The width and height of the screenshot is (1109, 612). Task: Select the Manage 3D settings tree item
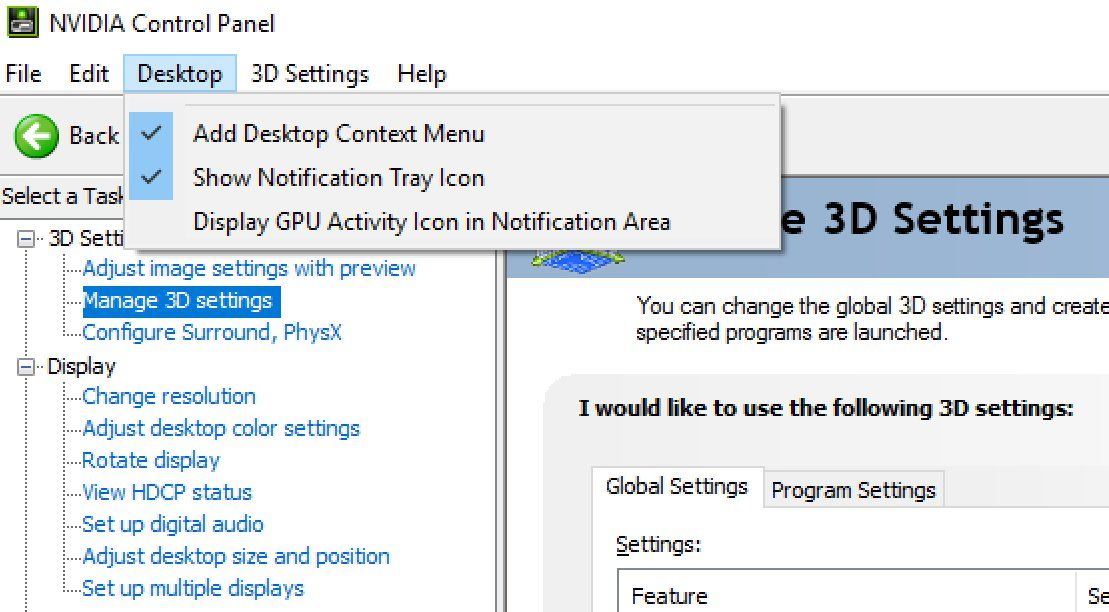coord(180,300)
